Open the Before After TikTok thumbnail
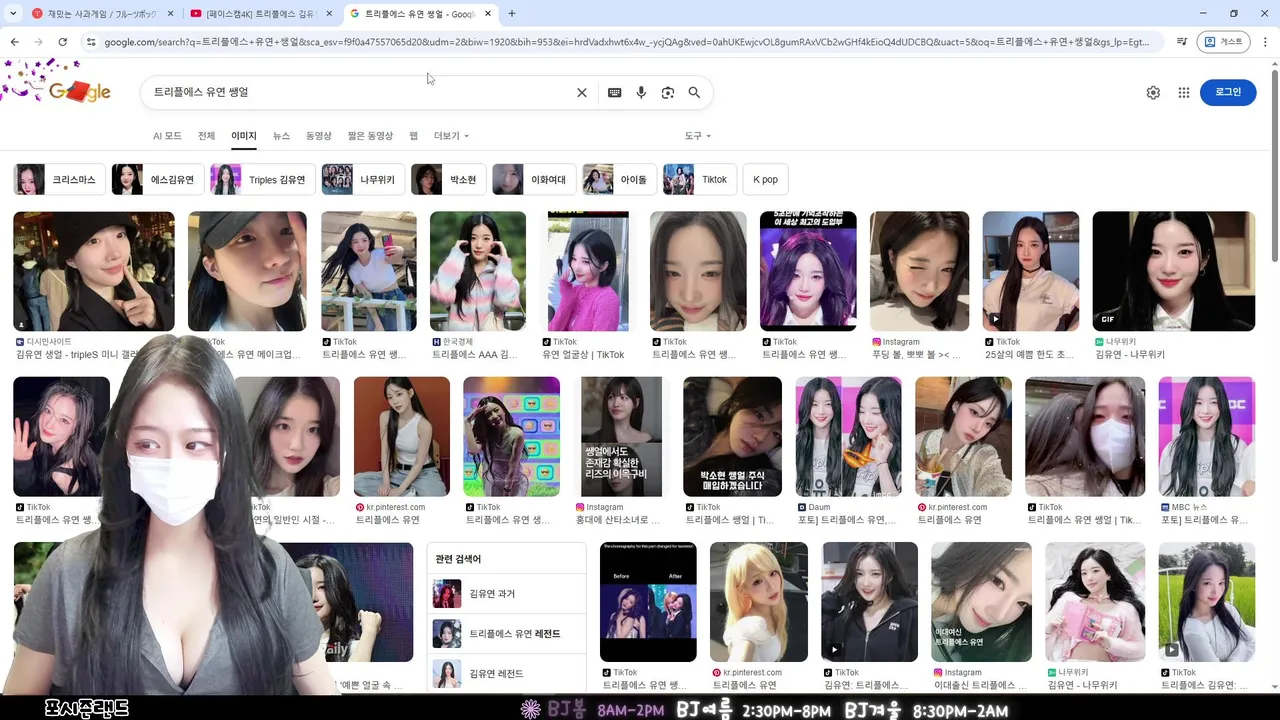This screenshot has height=720, width=1280. [648, 602]
